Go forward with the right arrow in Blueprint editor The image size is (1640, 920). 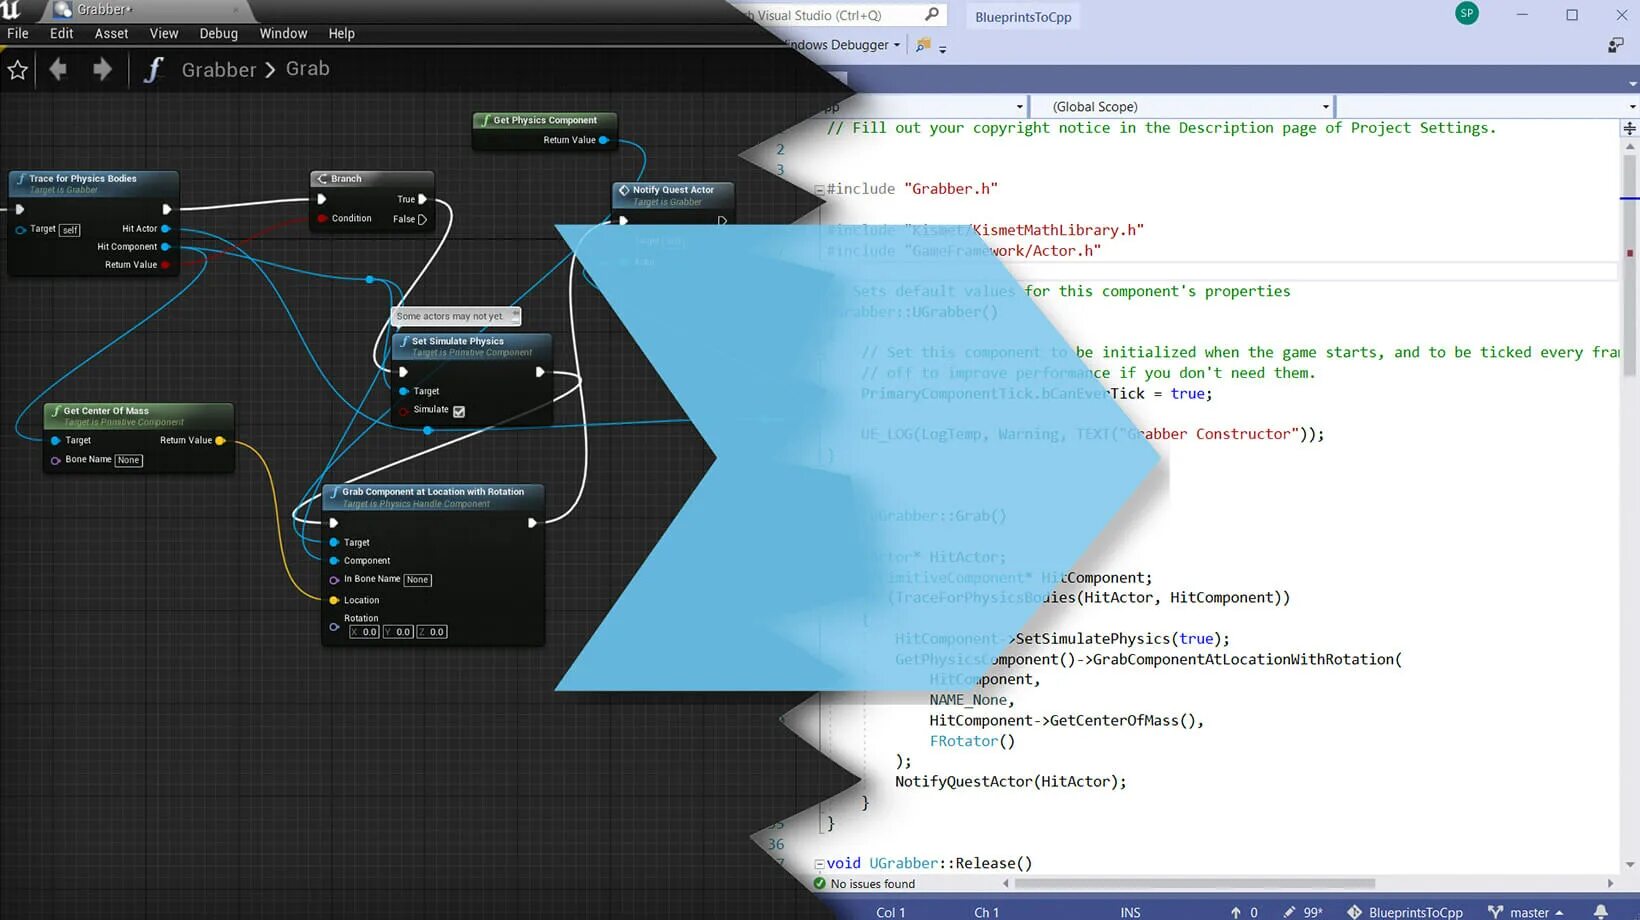tap(102, 69)
